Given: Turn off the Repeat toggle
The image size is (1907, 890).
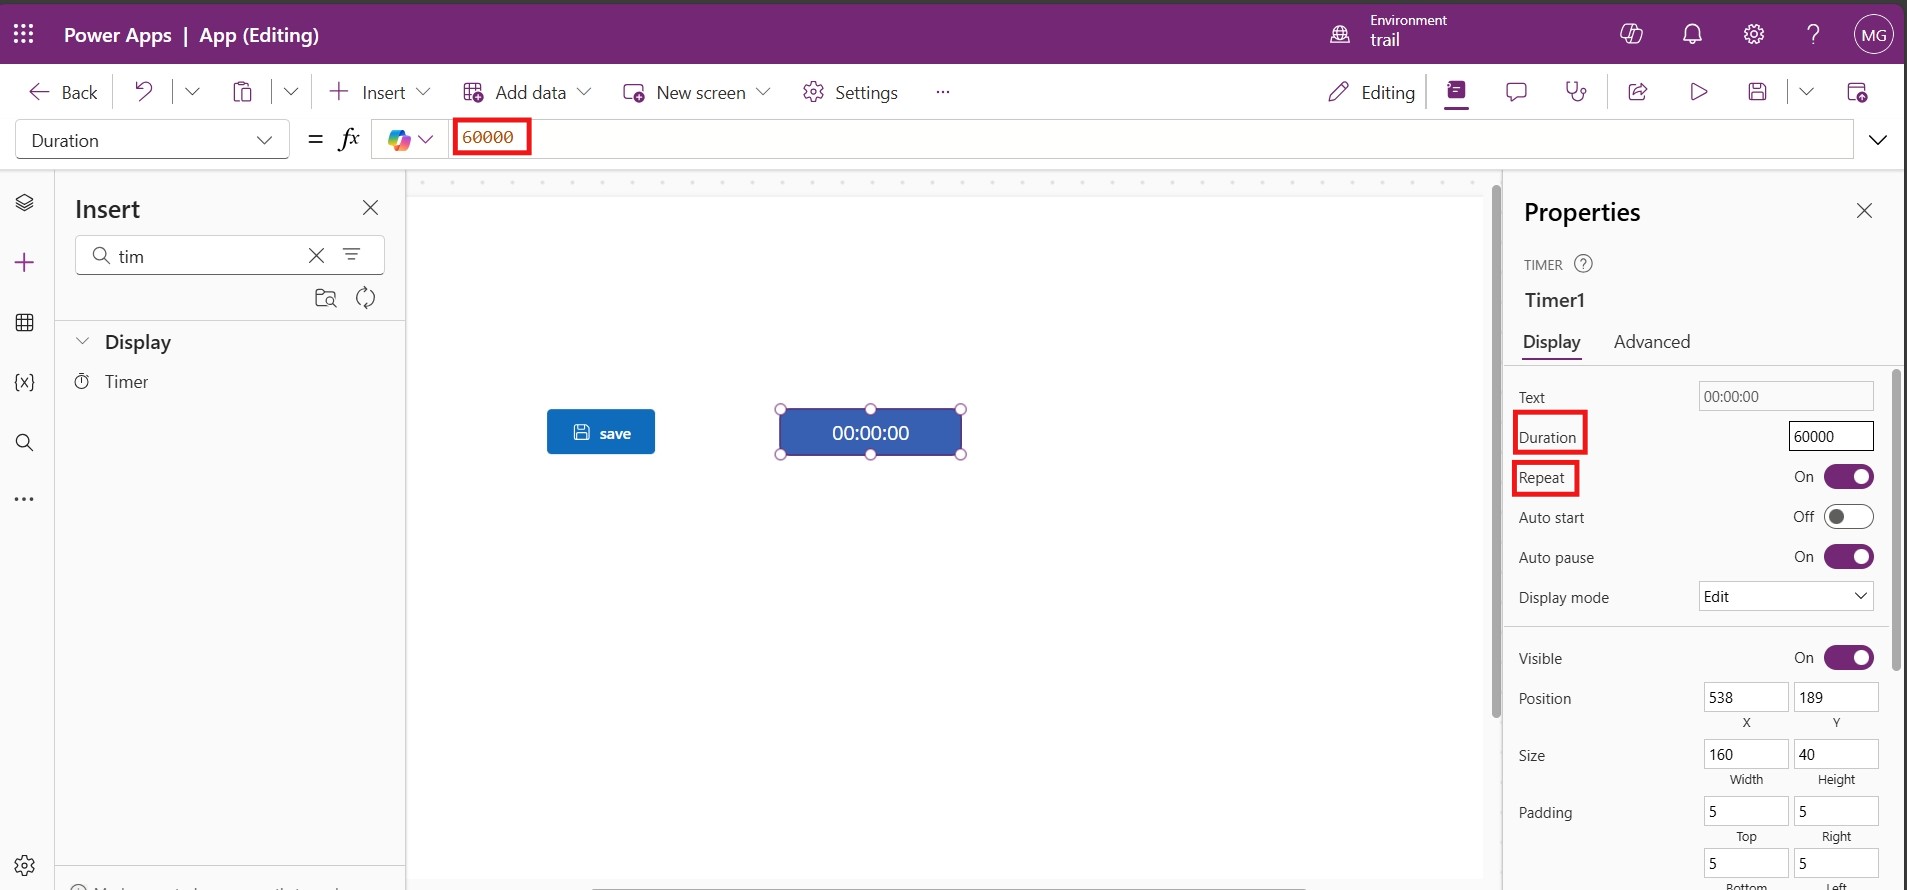Looking at the screenshot, I should tap(1848, 477).
